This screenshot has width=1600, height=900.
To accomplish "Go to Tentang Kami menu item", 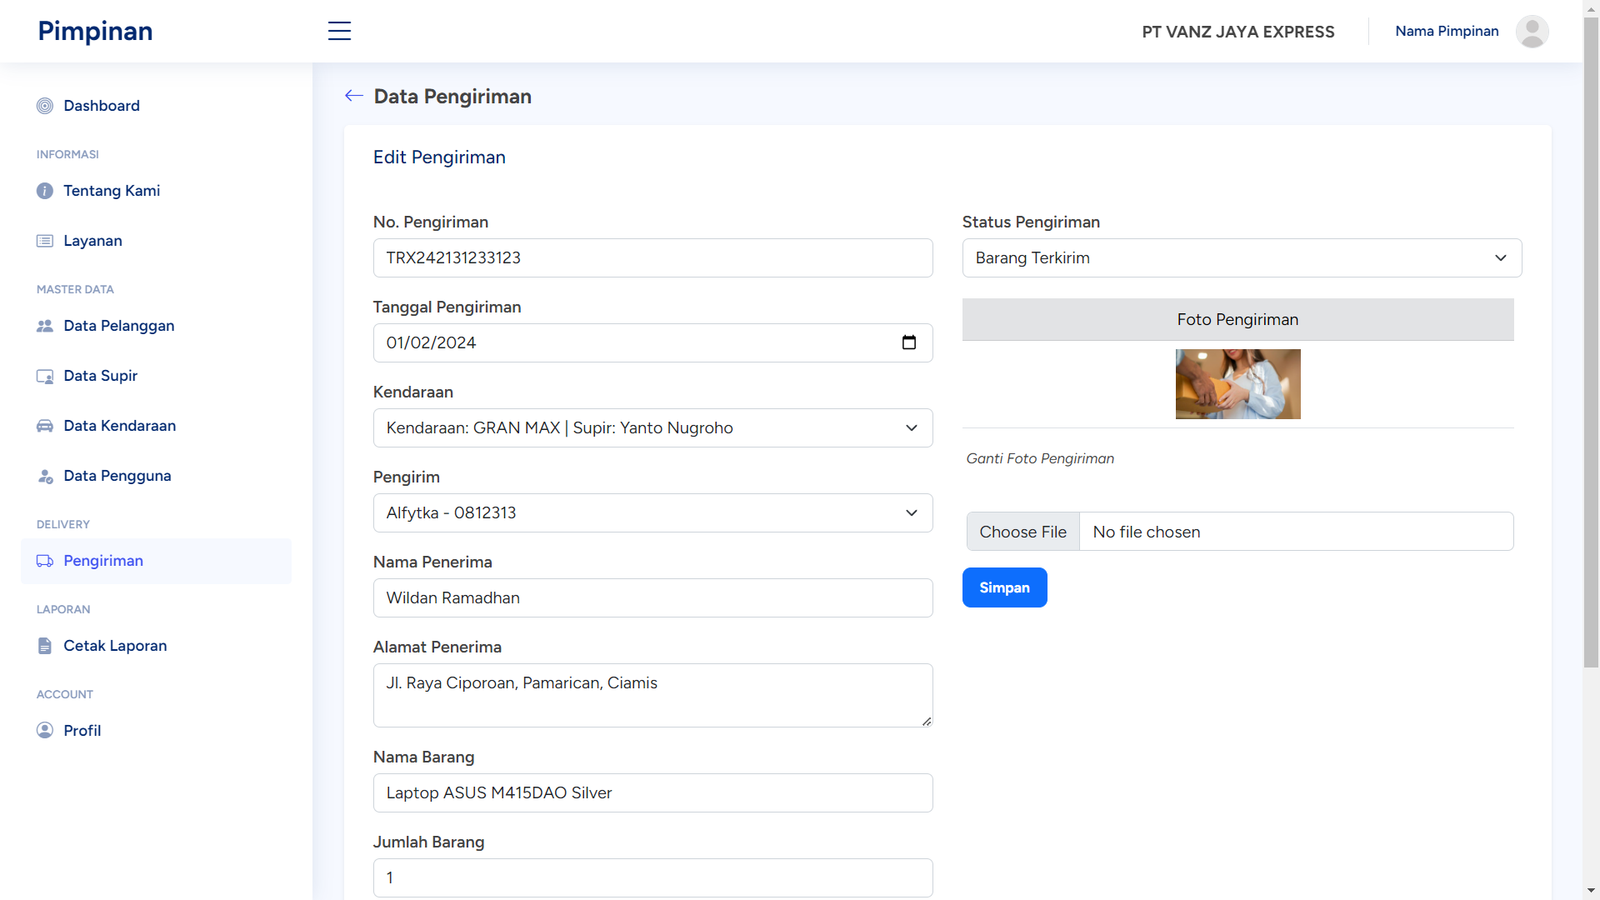I will point(111,191).
